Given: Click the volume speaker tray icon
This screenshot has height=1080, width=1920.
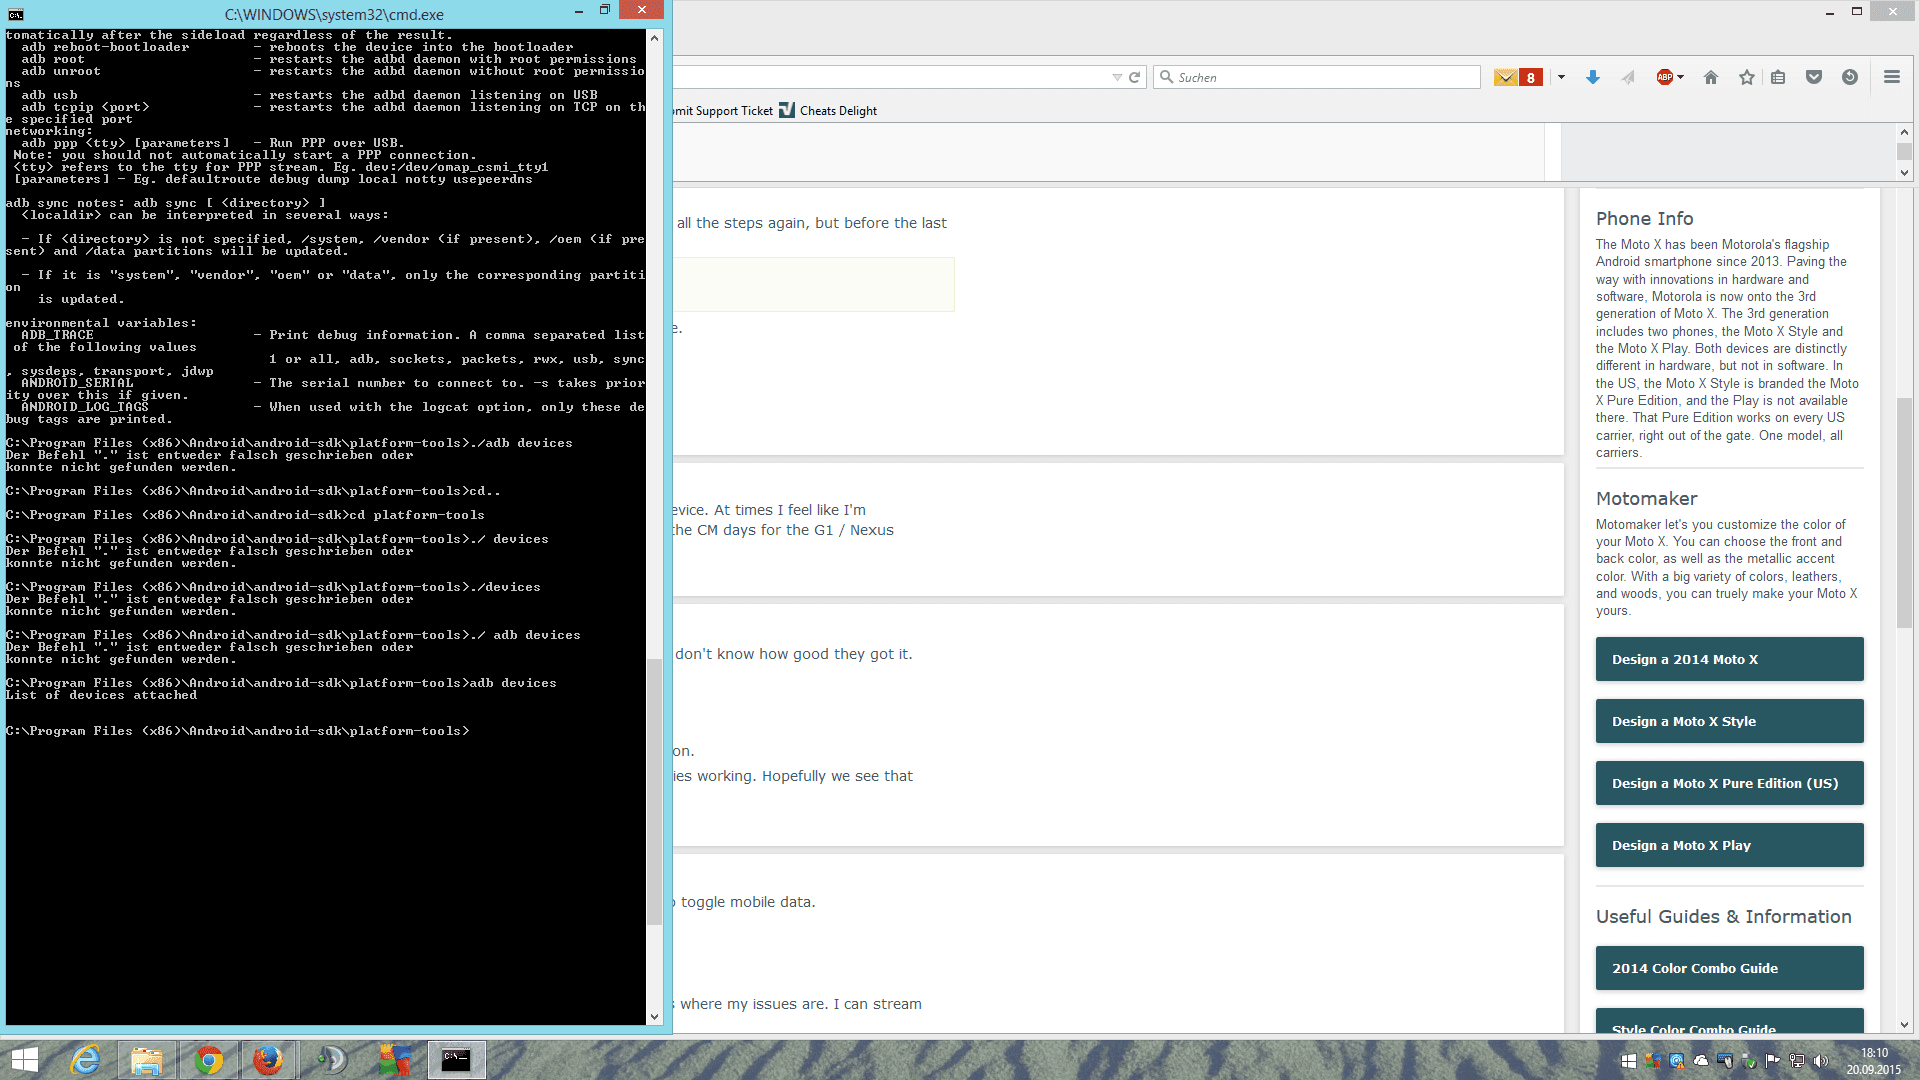Looking at the screenshot, I should [x=1821, y=1061].
